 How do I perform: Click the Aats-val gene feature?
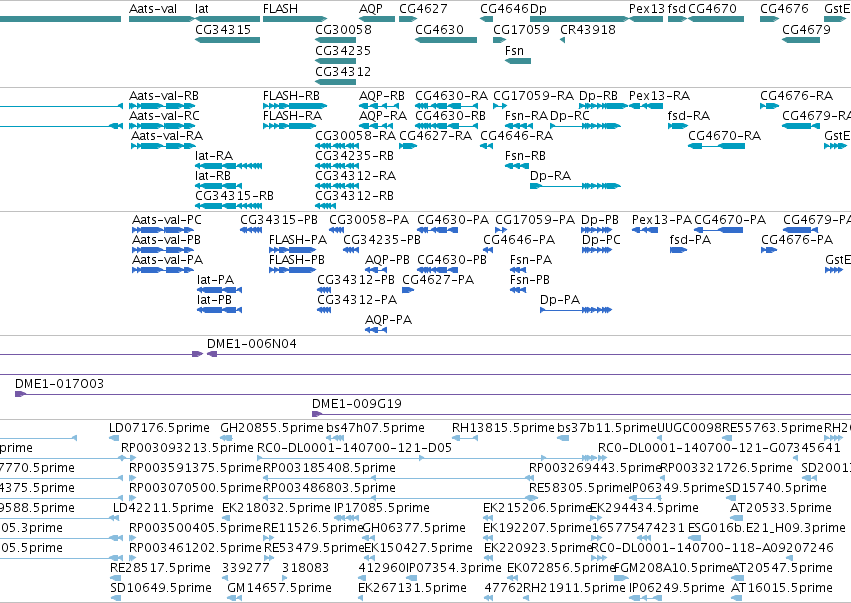point(161,19)
